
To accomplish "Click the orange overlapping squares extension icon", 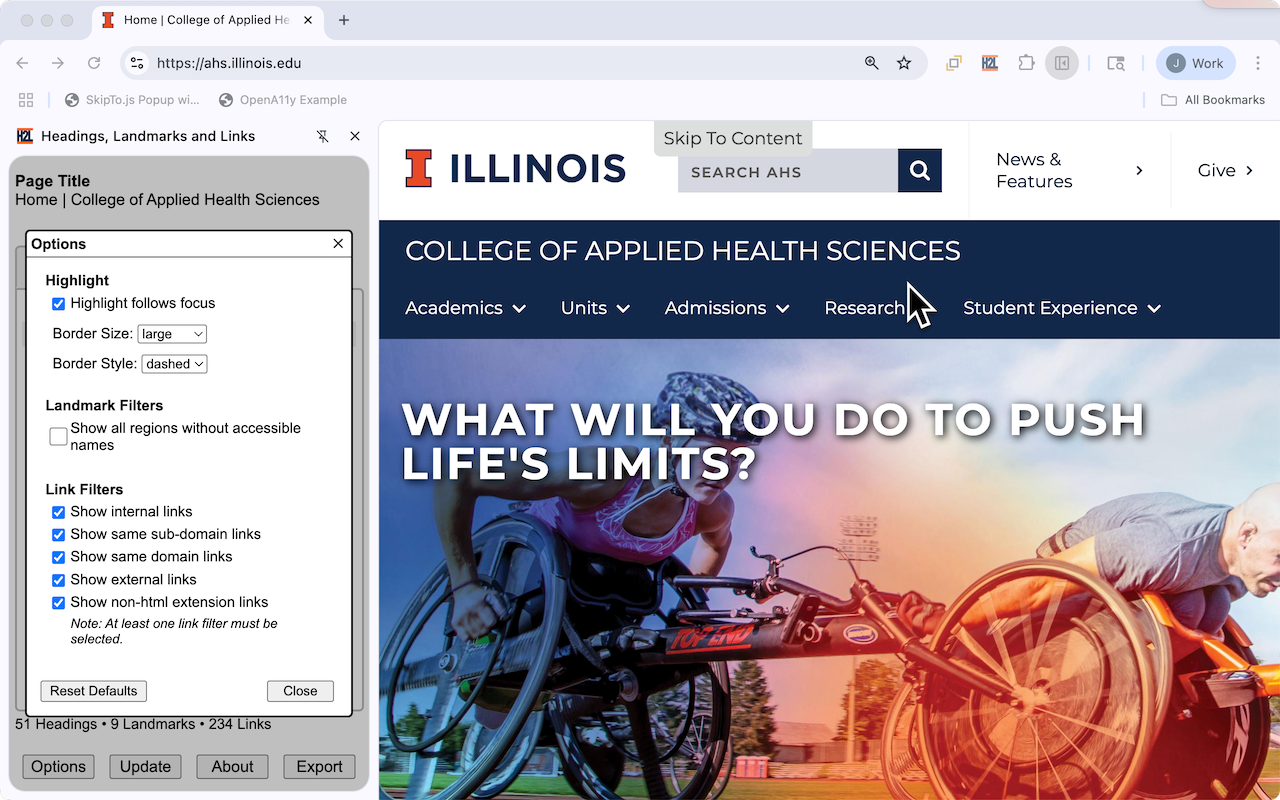I will tap(954, 63).
